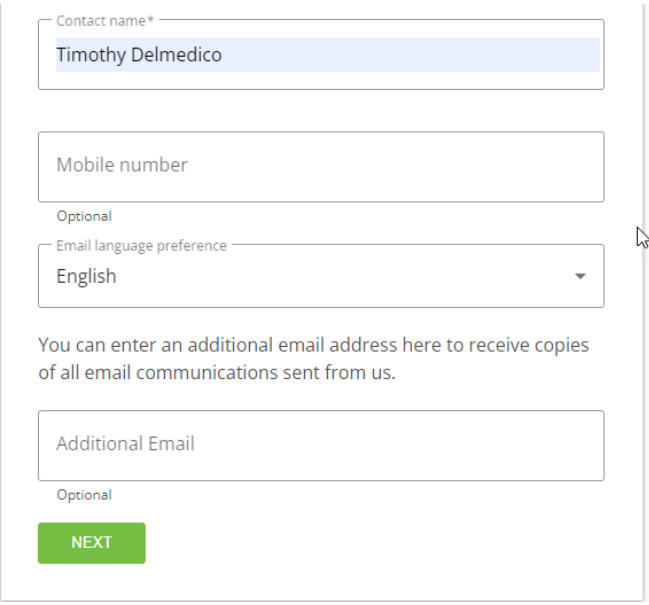
Task: Focus the Additional Email field
Action: click(x=320, y=445)
